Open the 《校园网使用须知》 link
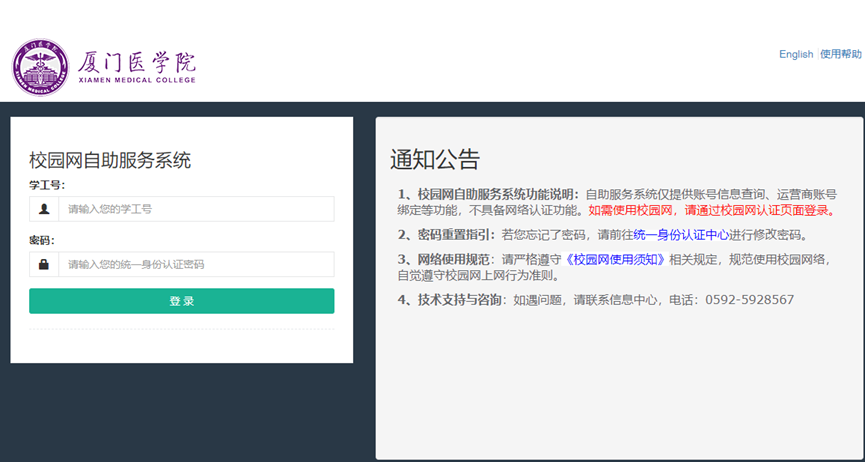The height and width of the screenshot is (462, 865). click(615, 259)
